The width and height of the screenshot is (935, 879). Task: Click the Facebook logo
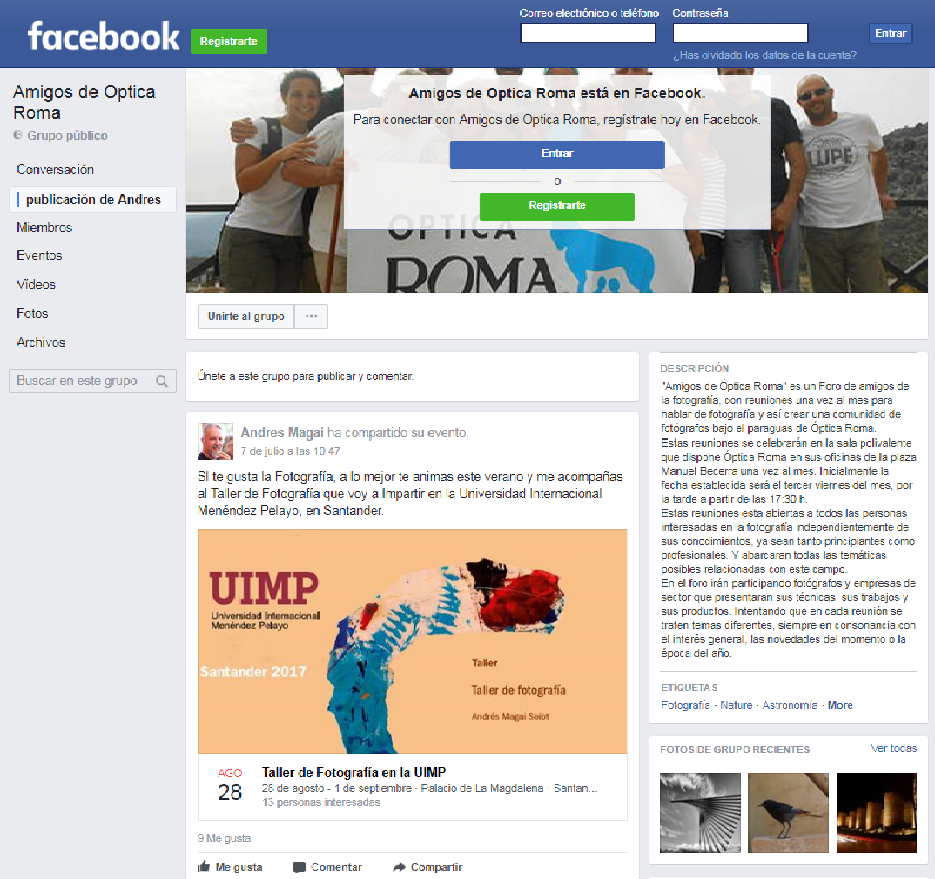103,36
